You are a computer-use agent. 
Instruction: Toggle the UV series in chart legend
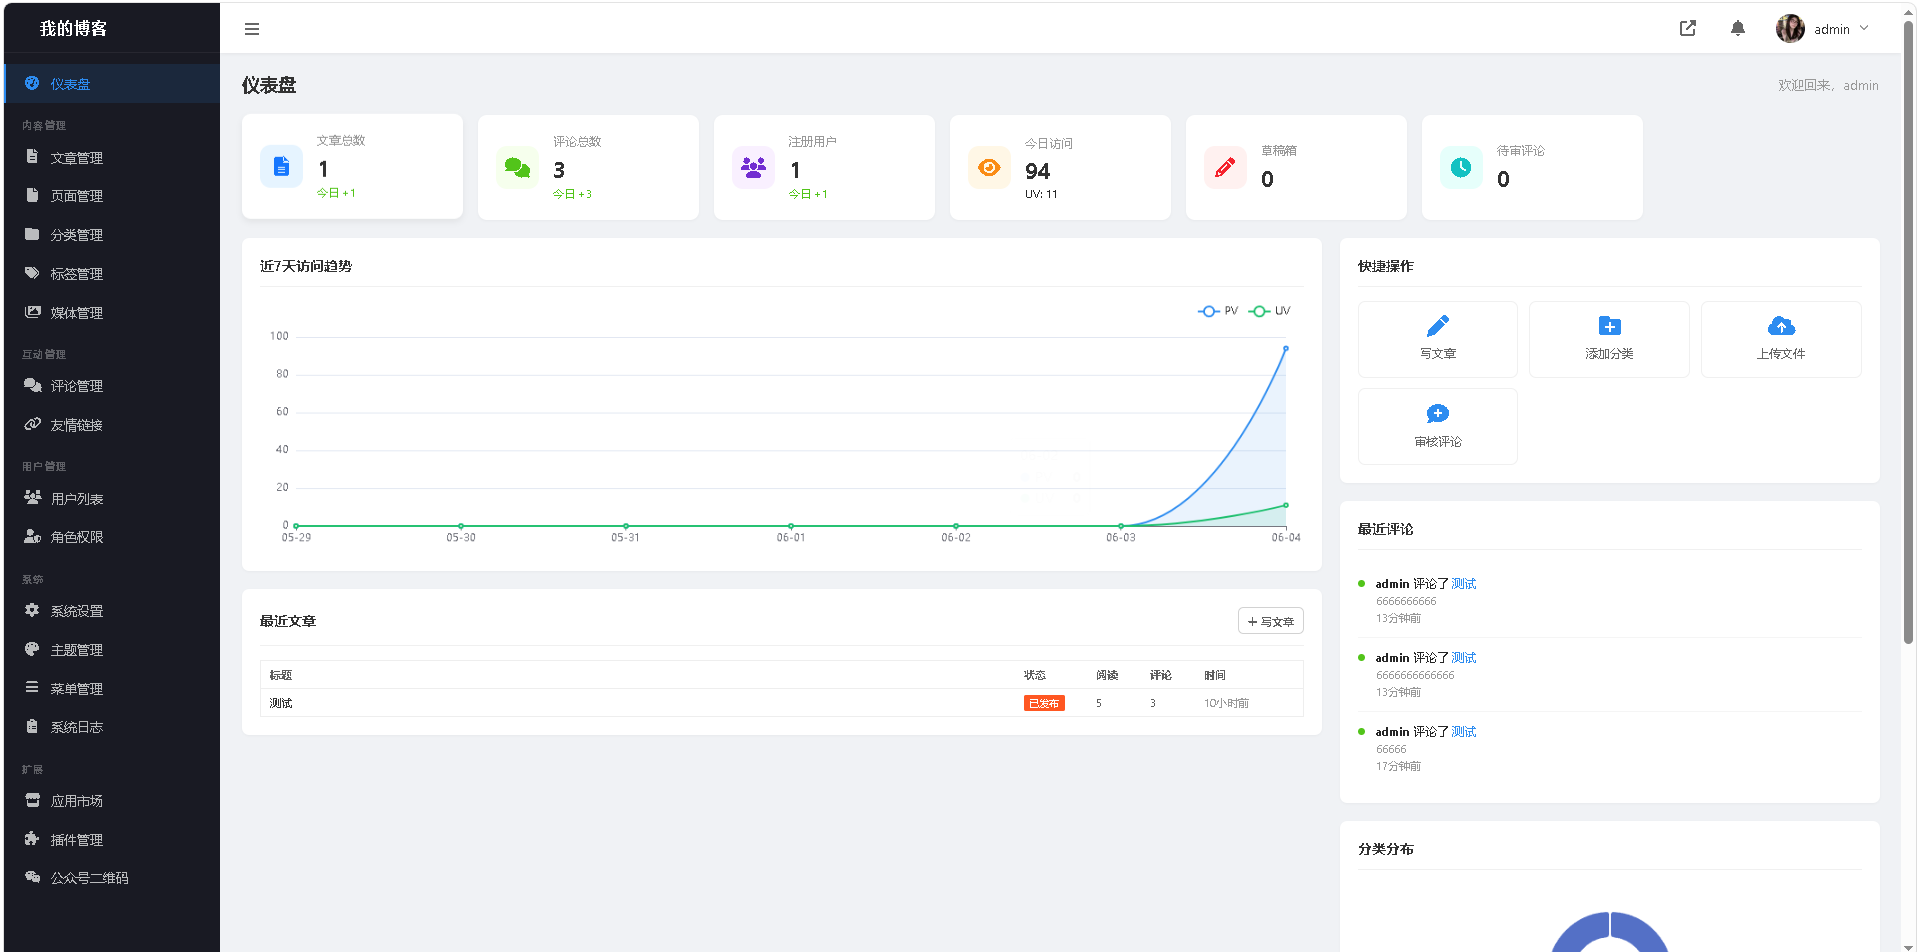point(1269,311)
